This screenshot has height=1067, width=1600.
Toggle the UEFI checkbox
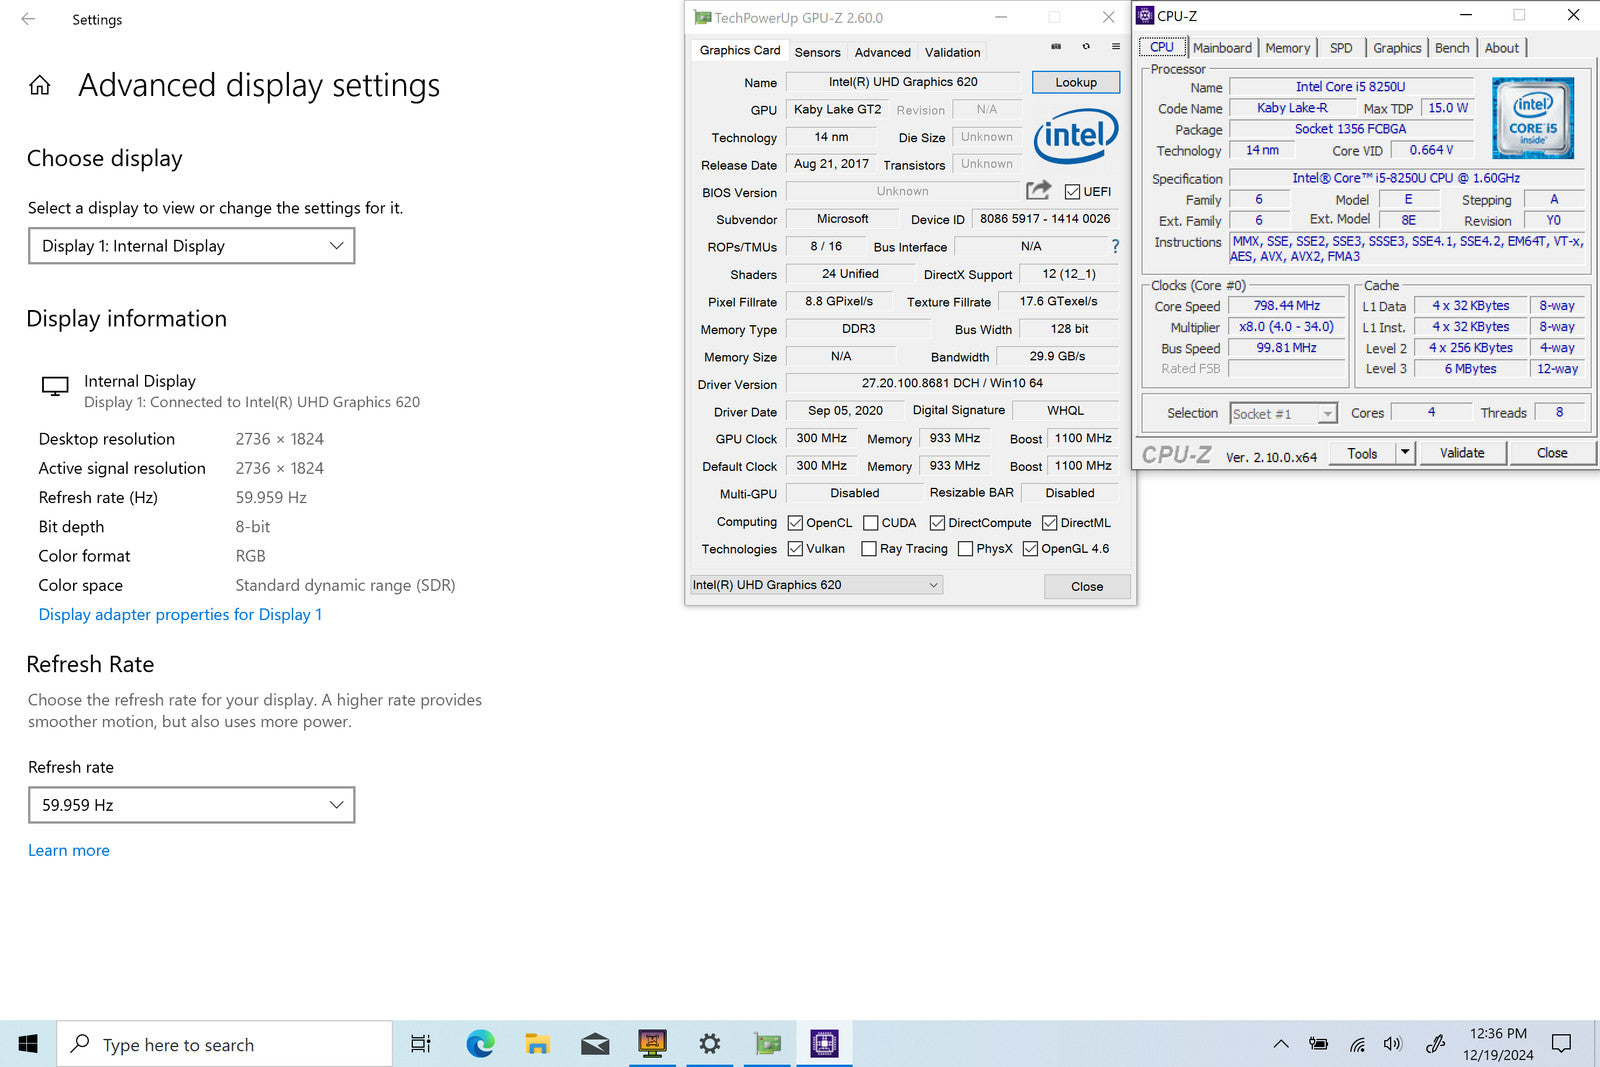[1072, 192]
